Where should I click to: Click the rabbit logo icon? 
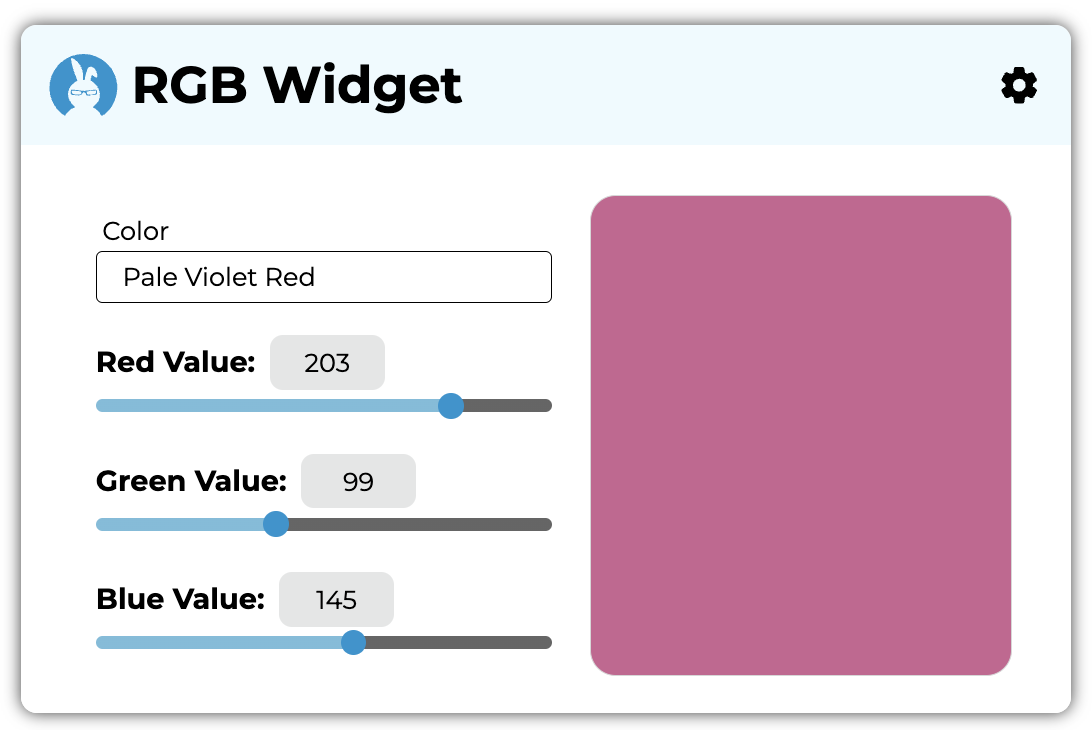[x=83, y=86]
